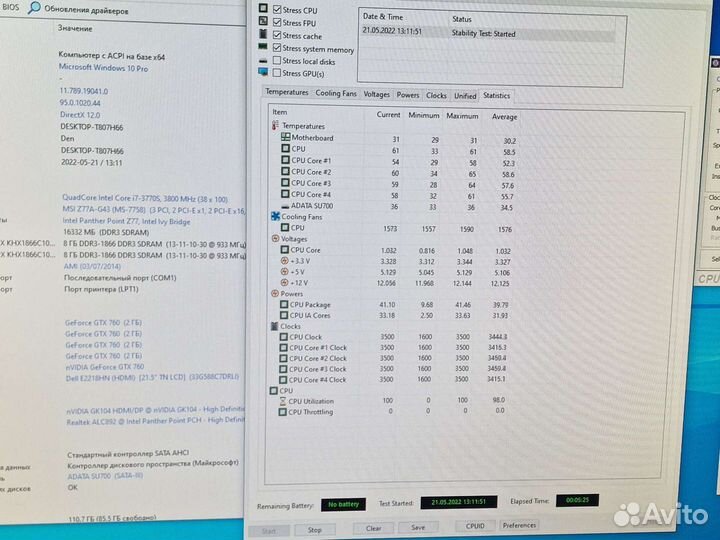Open the Cooling Fans tab
Image resolution: width=720 pixels, height=540 pixels.
tap(336, 93)
